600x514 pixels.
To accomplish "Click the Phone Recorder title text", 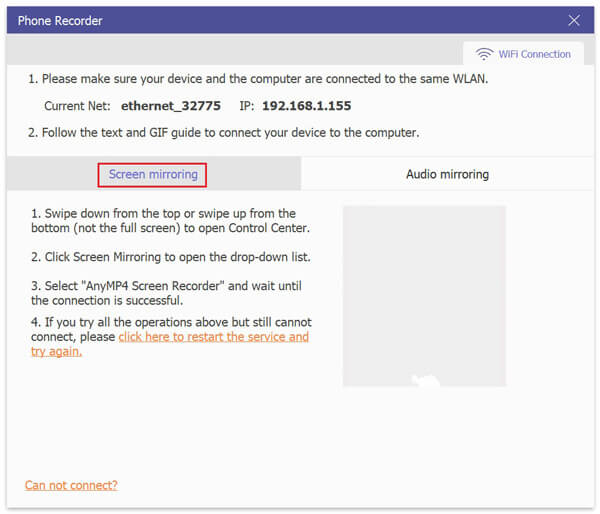I will click(60, 20).
